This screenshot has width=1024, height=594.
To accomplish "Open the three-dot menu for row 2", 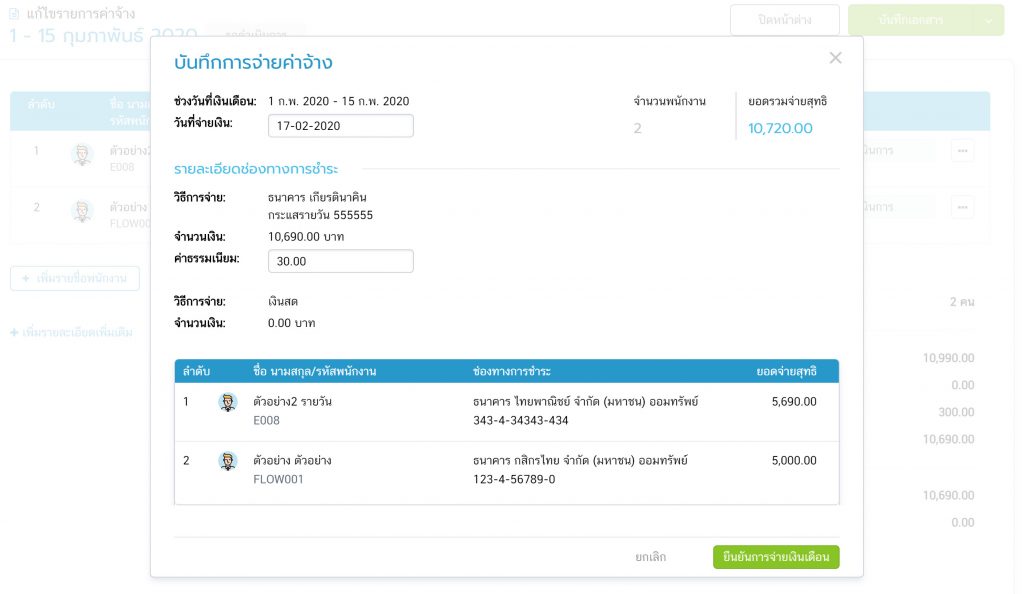I will (962, 207).
